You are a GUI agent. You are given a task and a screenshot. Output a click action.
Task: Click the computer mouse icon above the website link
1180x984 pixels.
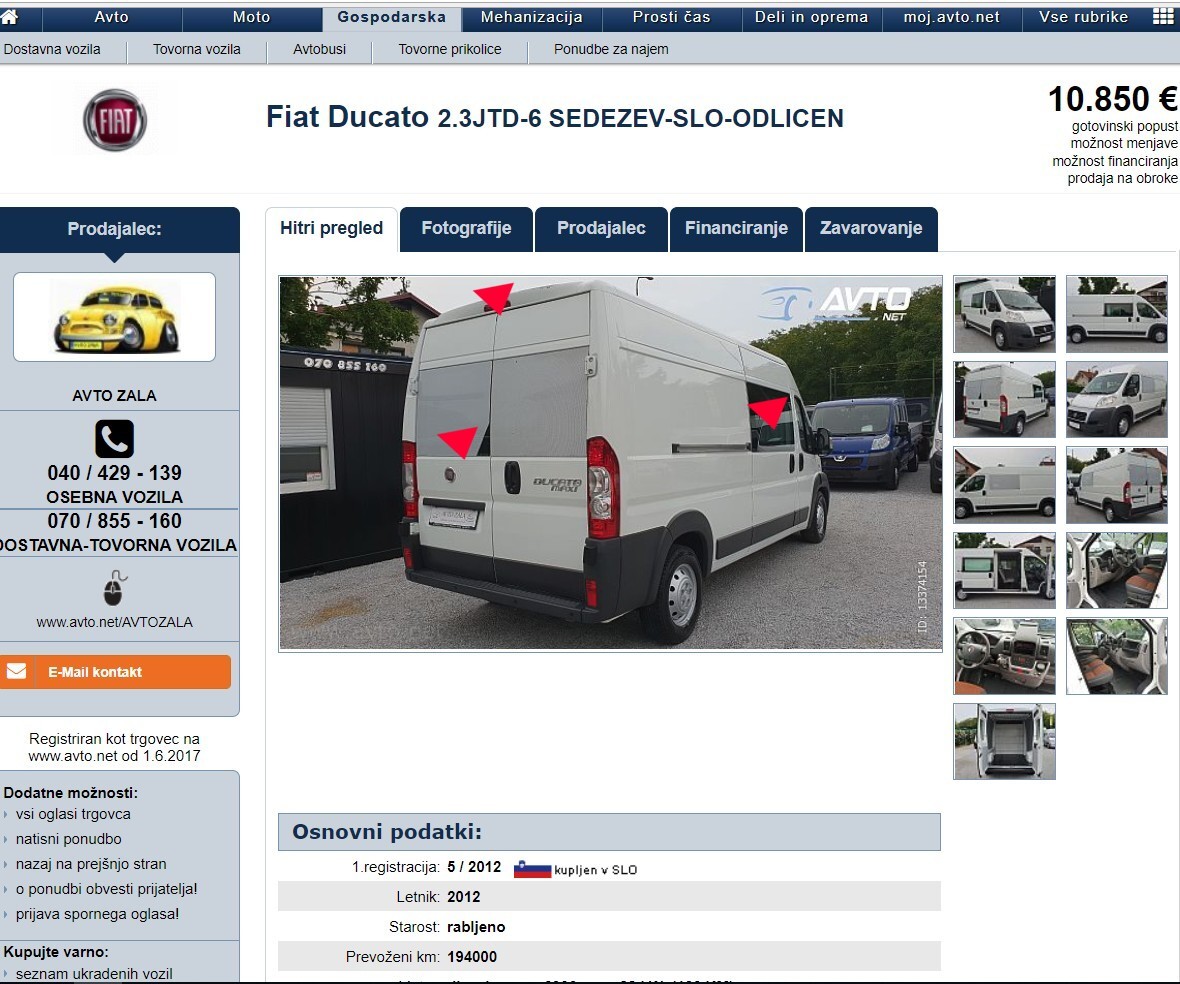pyautogui.click(x=114, y=588)
